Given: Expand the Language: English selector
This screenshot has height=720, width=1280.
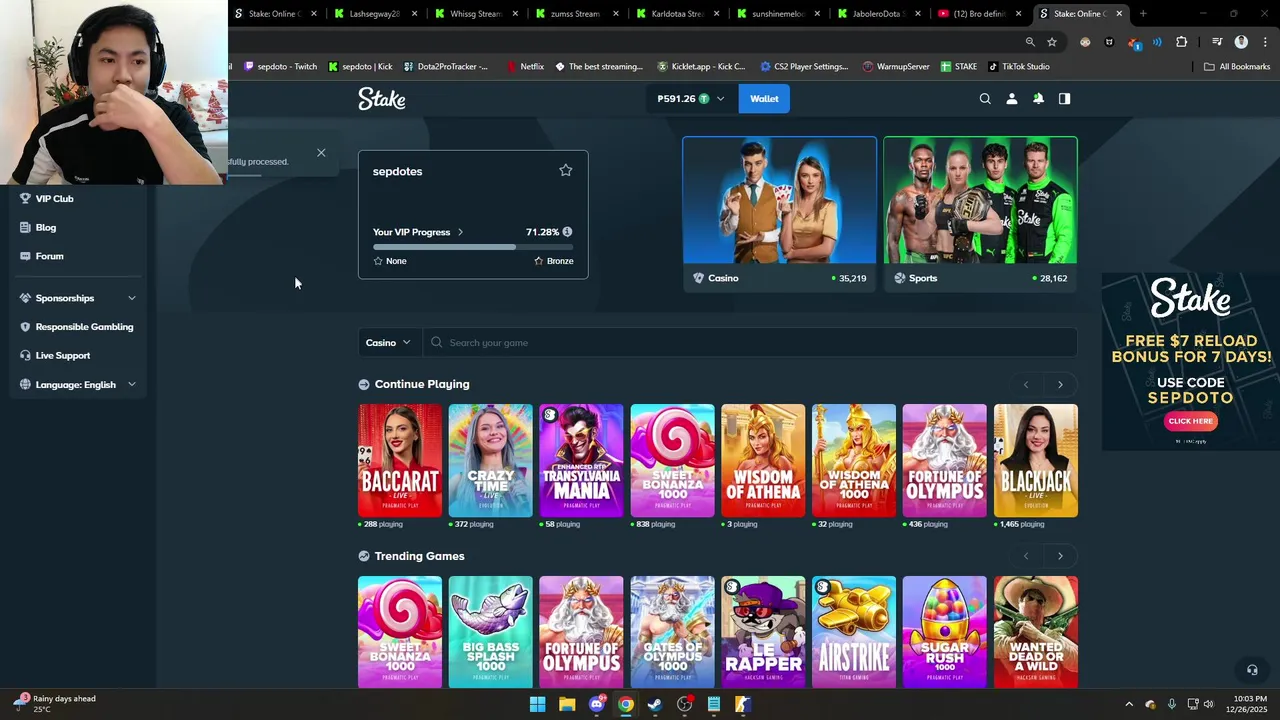Looking at the screenshot, I should pos(131,385).
